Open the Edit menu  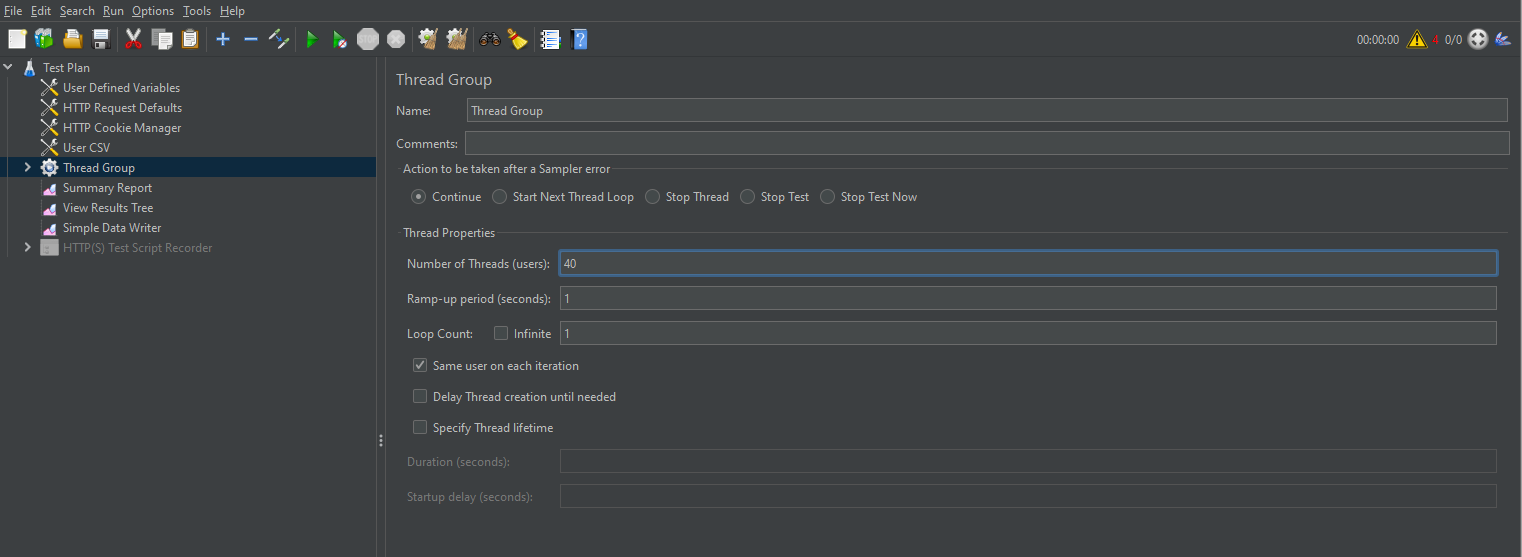click(41, 11)
